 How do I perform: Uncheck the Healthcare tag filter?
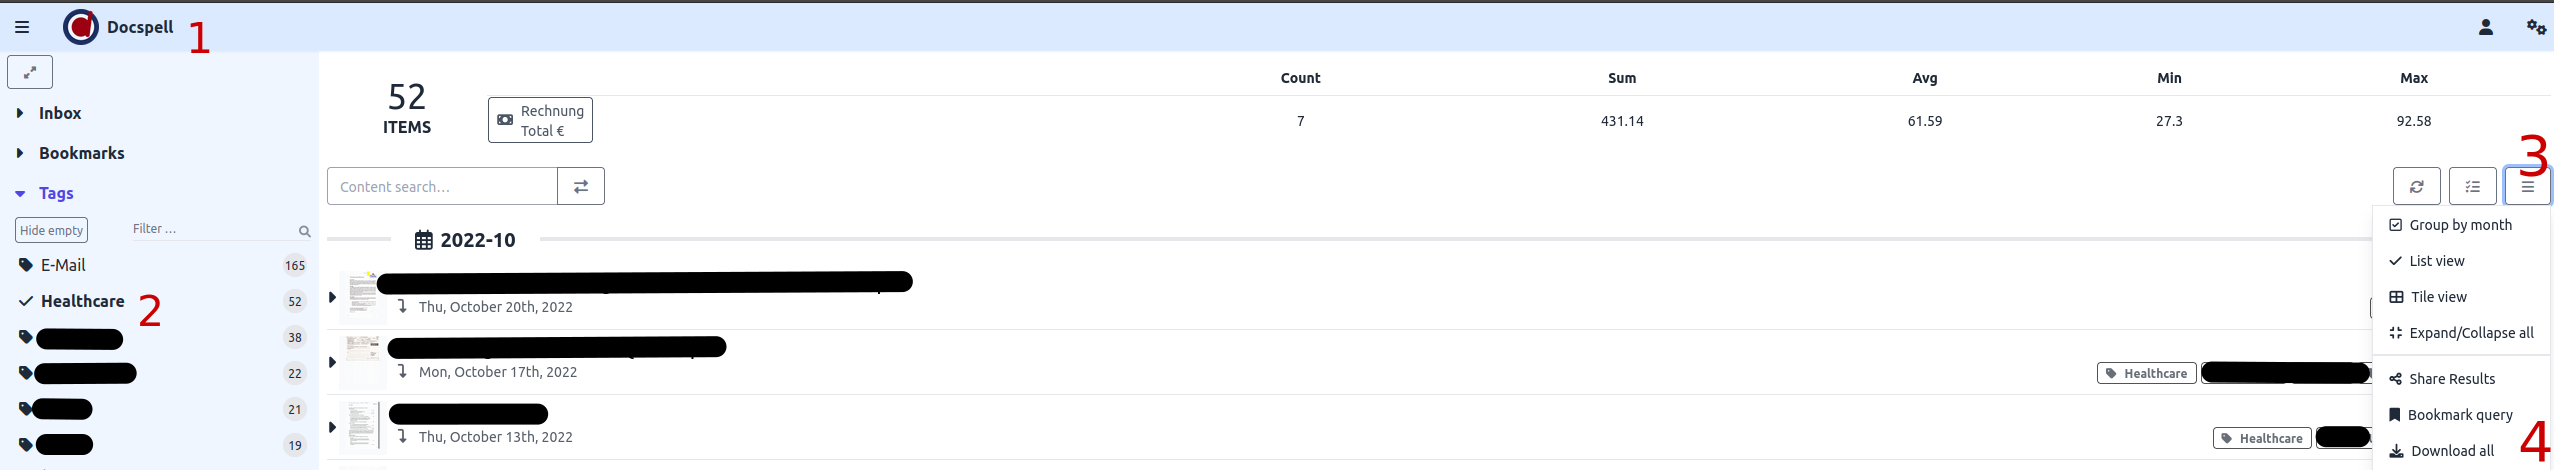[72, 301]
